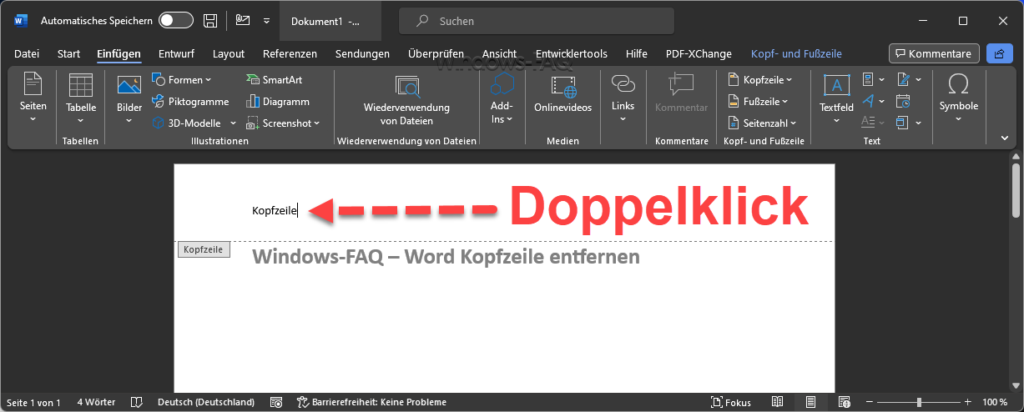The image size is (1024, 412).
Task: Click the zoom out minus button
Action: (x=869, y=402)
